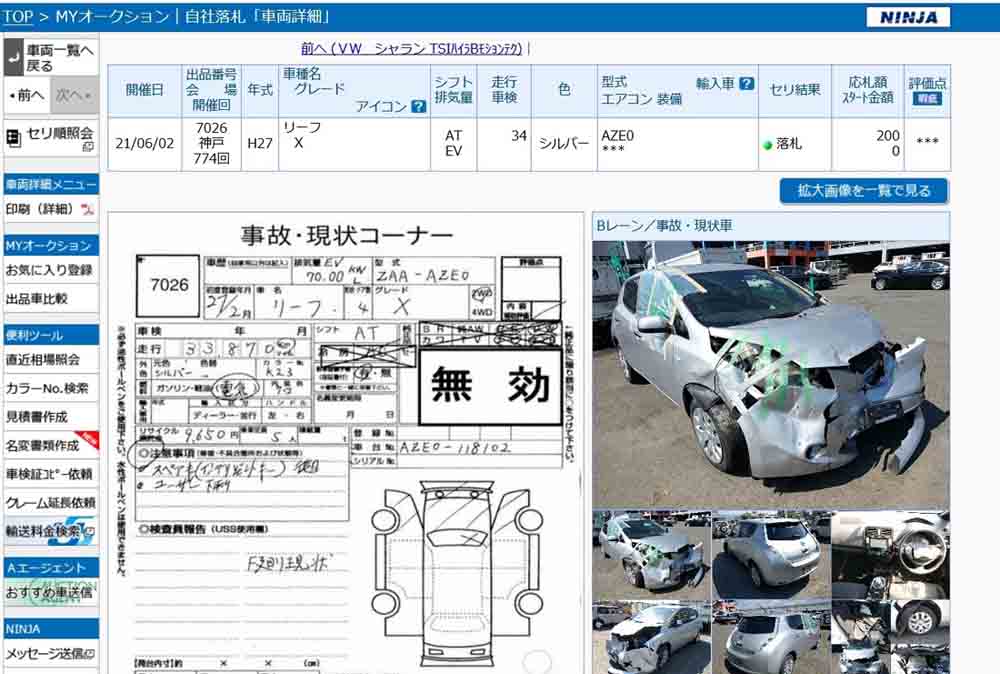Click the blue badge under 評価点 header
Image resolution: width=1000 pixels, height=674 pixels.
pos(927,99)
